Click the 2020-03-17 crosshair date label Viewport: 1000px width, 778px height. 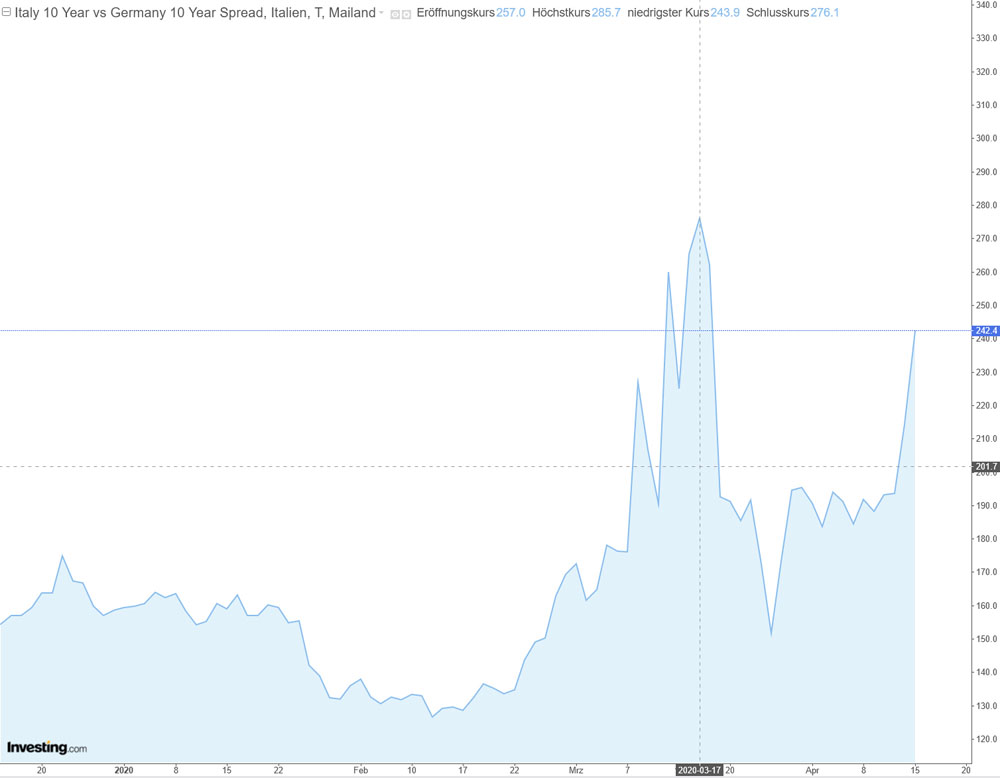(x=699, y=770)
